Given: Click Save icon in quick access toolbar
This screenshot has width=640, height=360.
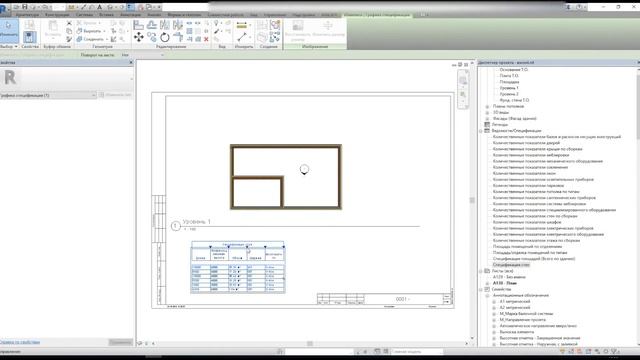Looking at the screenshot, I should (25, 7).
